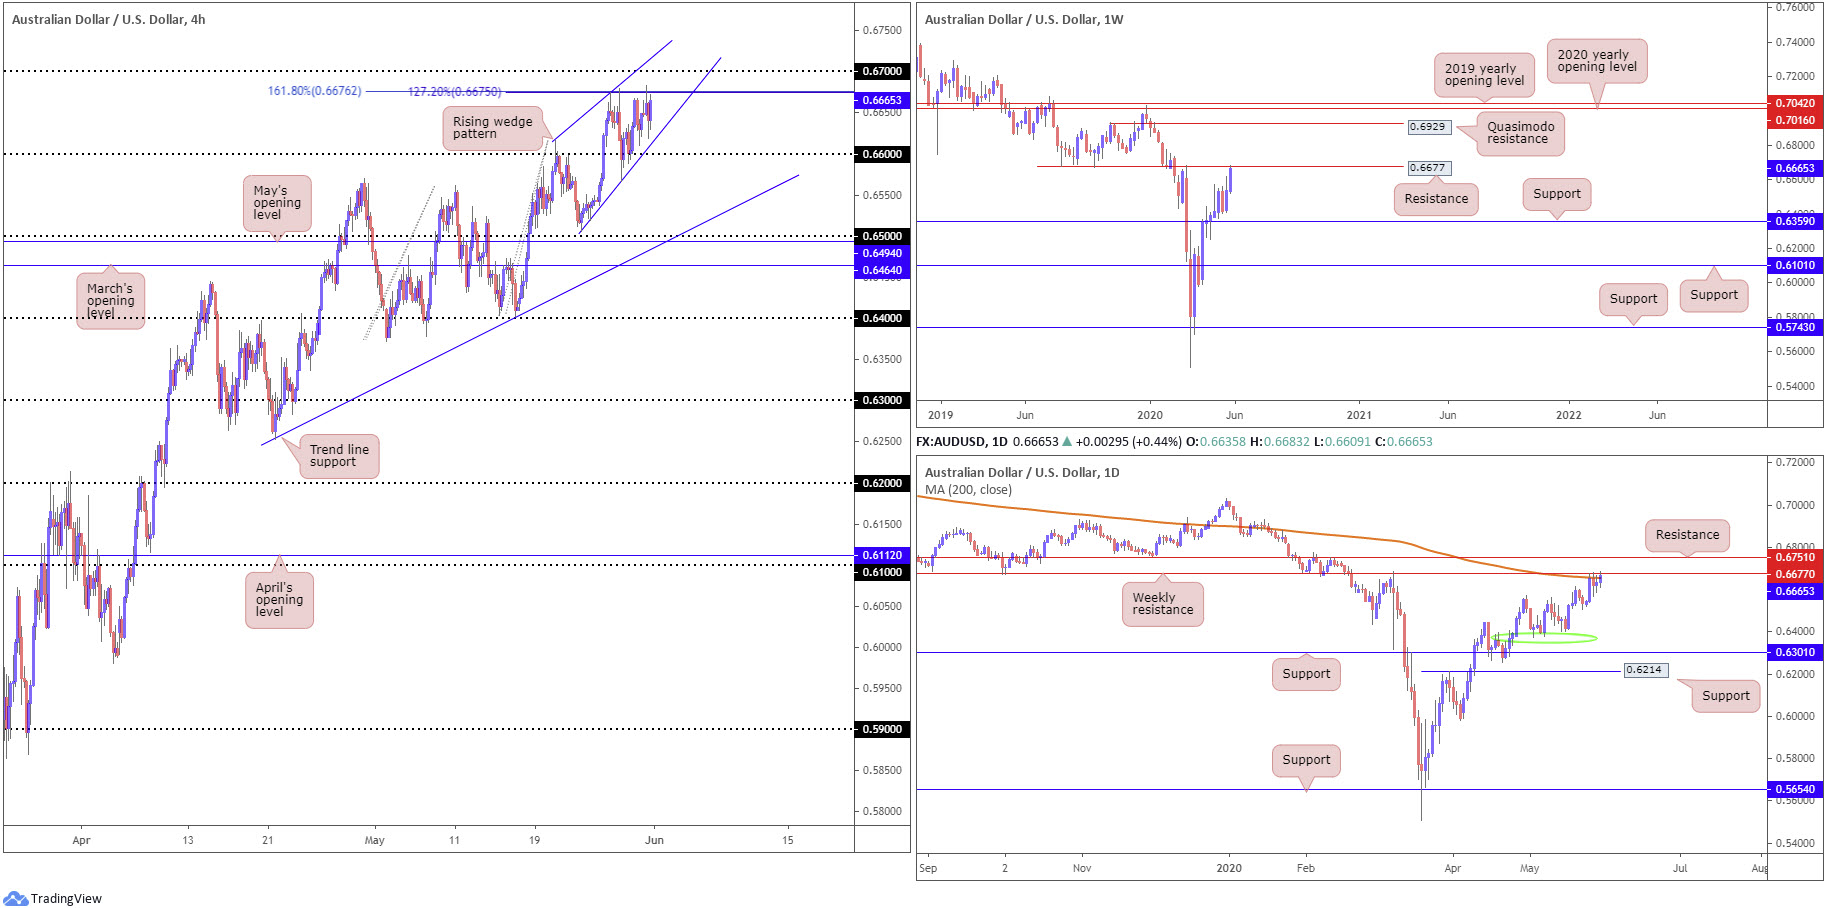The image size is (1824, 908).
Task: Click the 'Trend line support' annotation
Action: coord(339,456)
